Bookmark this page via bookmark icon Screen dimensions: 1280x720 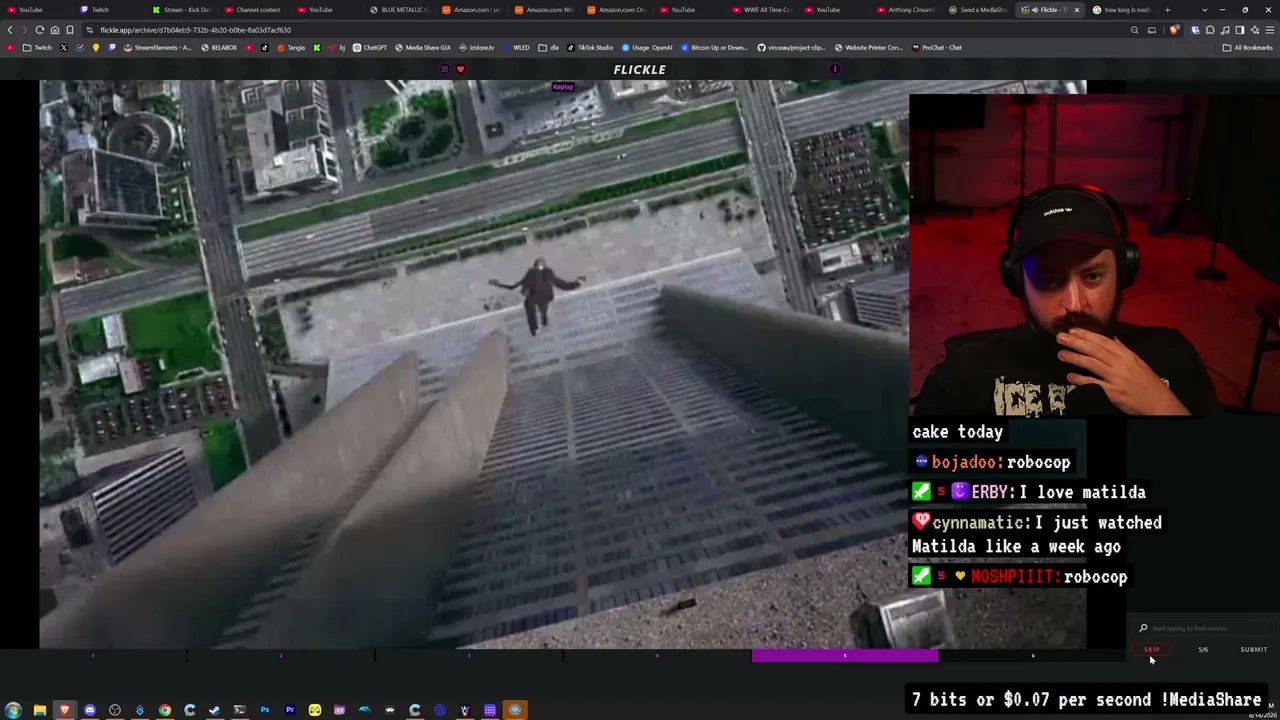(70, 30)
